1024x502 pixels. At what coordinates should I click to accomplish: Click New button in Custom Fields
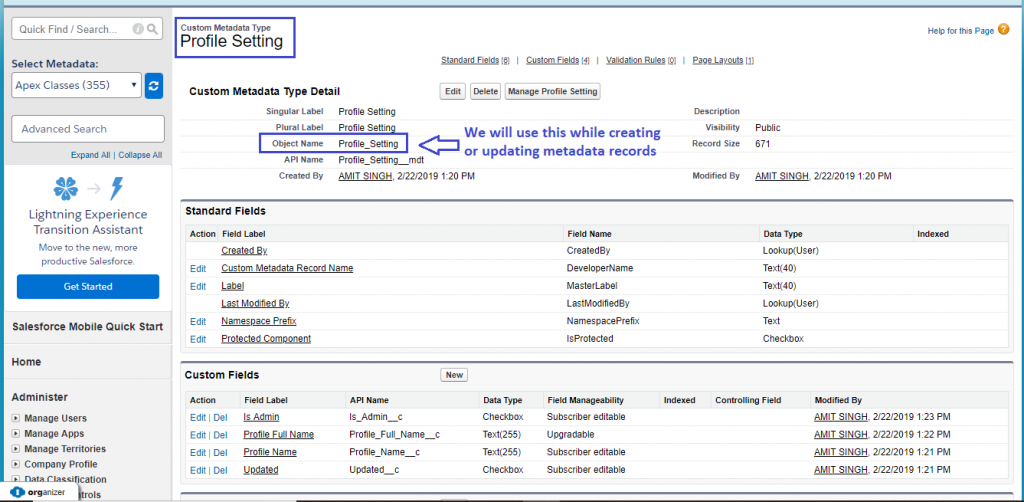pos(454,375)
